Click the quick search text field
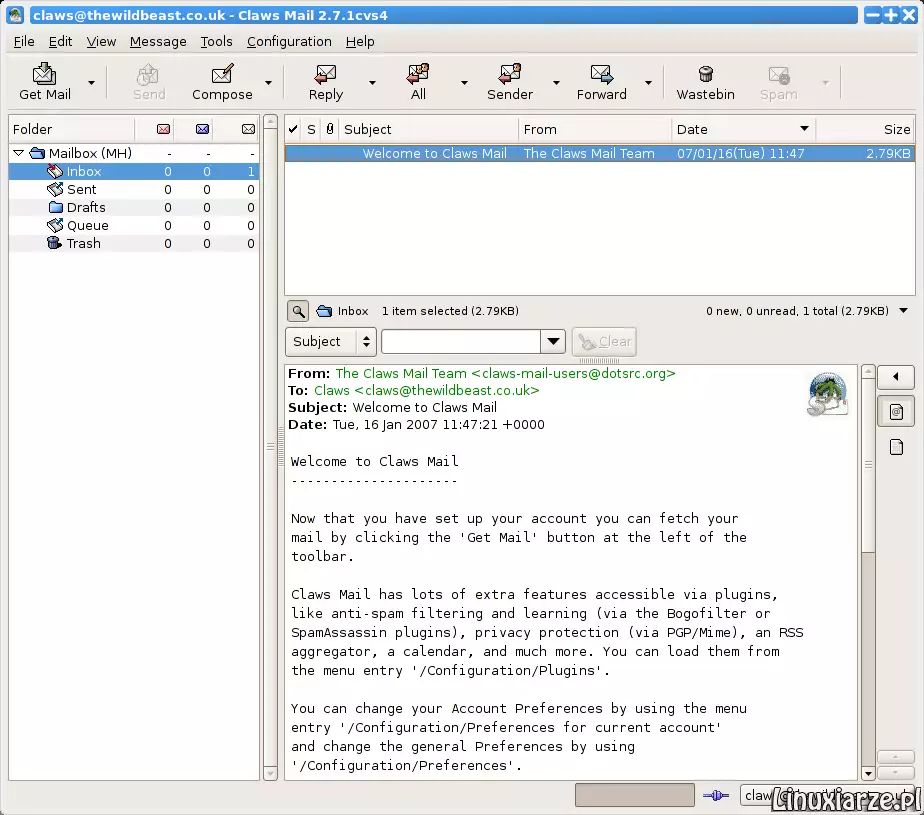Viewport: 924px width, 815px height. (x=461, y=342)
